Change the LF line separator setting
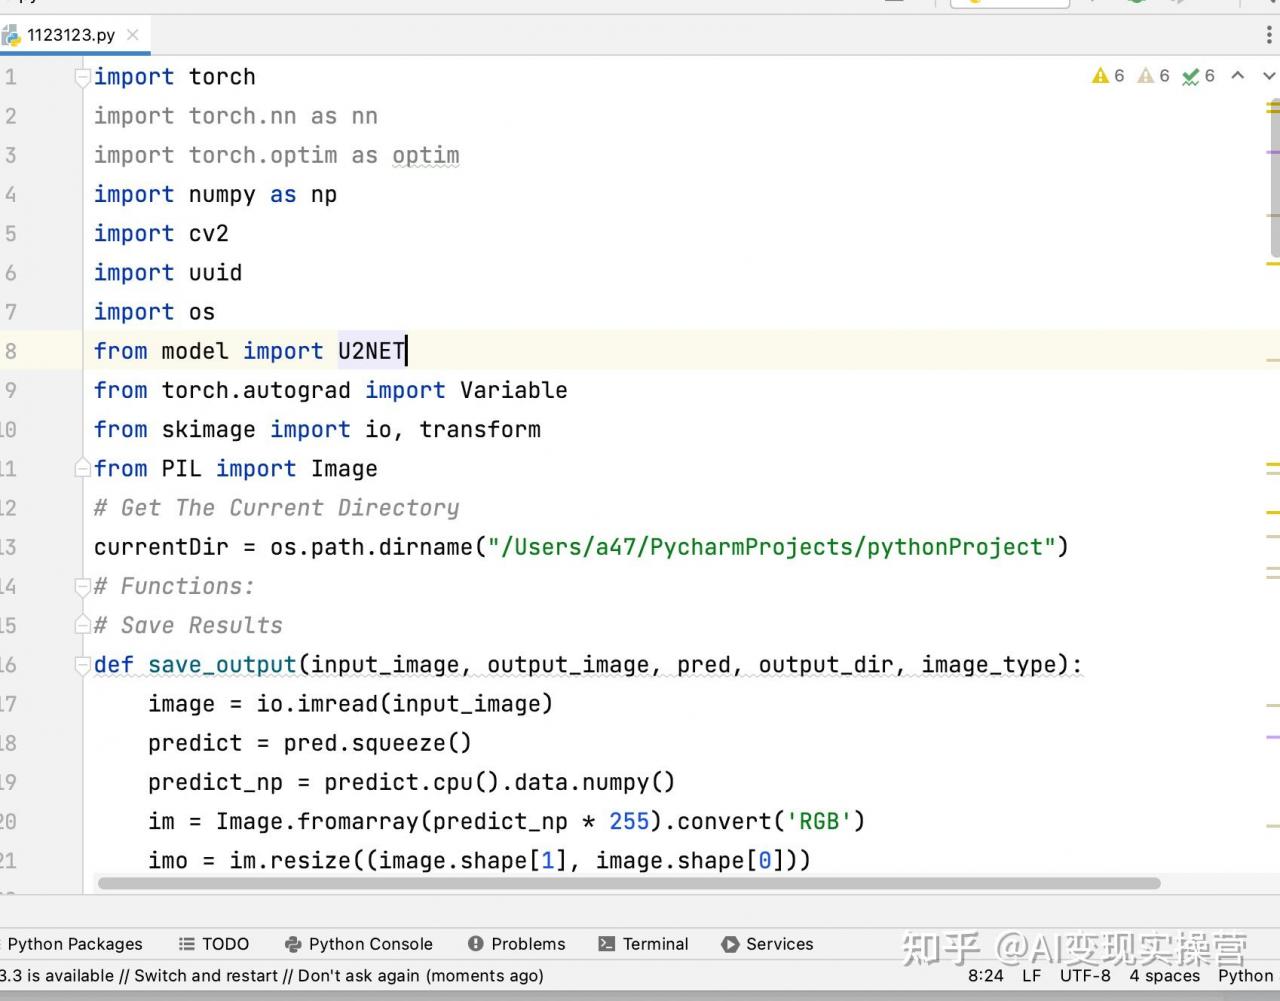The width and height of the screenshot is (1280, 1001). click(x=1031, y=976)
